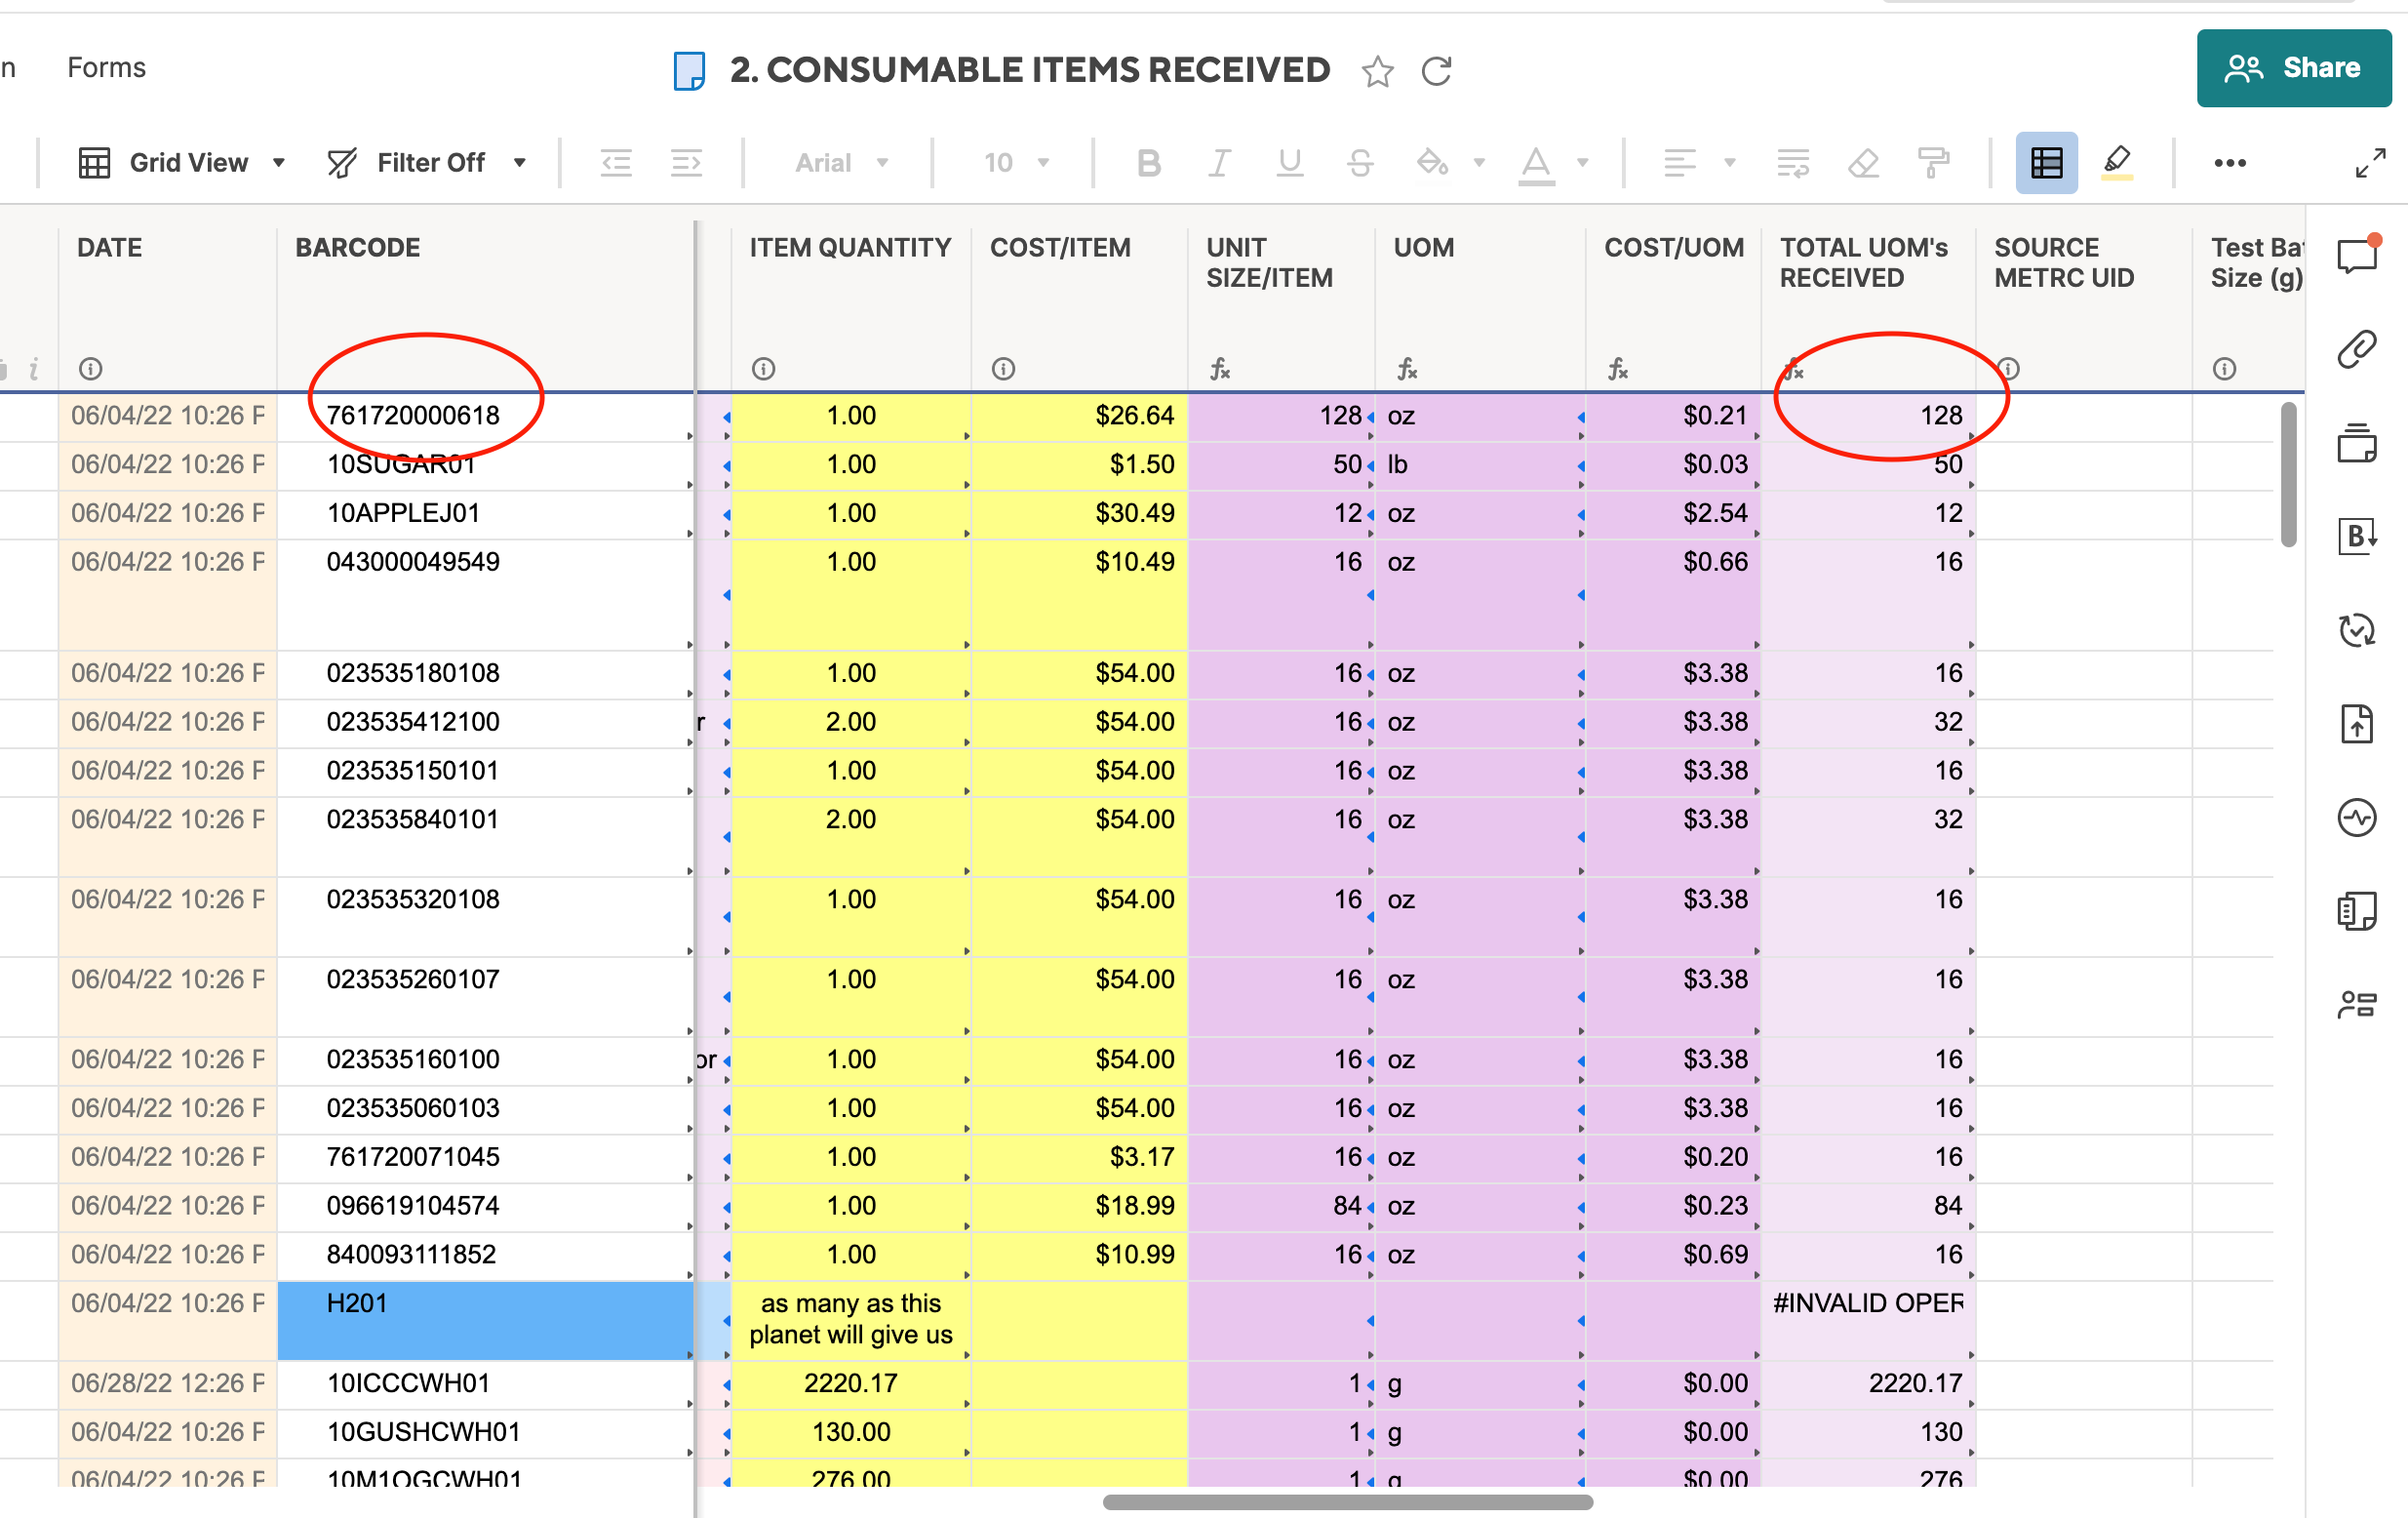Toggle the Highlight Changes marker
Viewport: 2408px width, 1518px height.
(2119, 162)
